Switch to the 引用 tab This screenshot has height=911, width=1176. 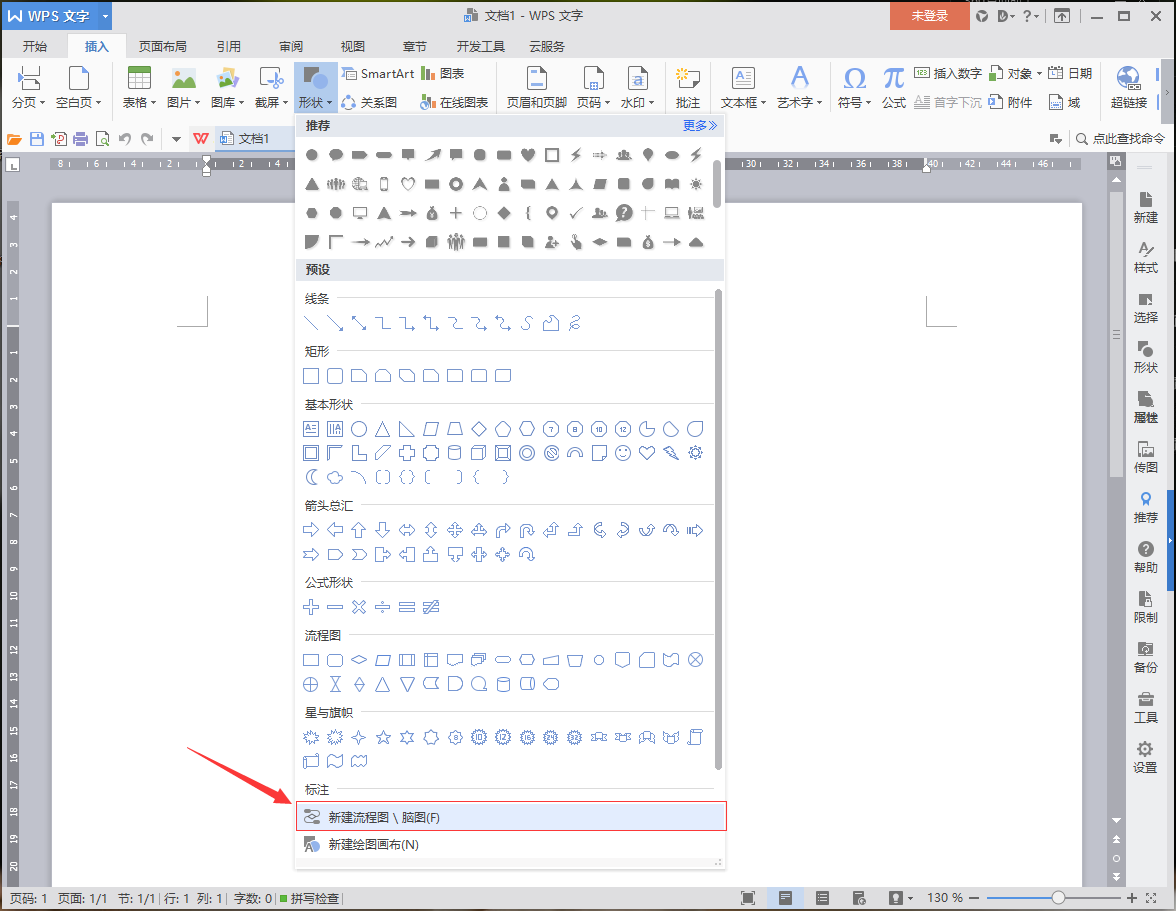pos(229,46)
